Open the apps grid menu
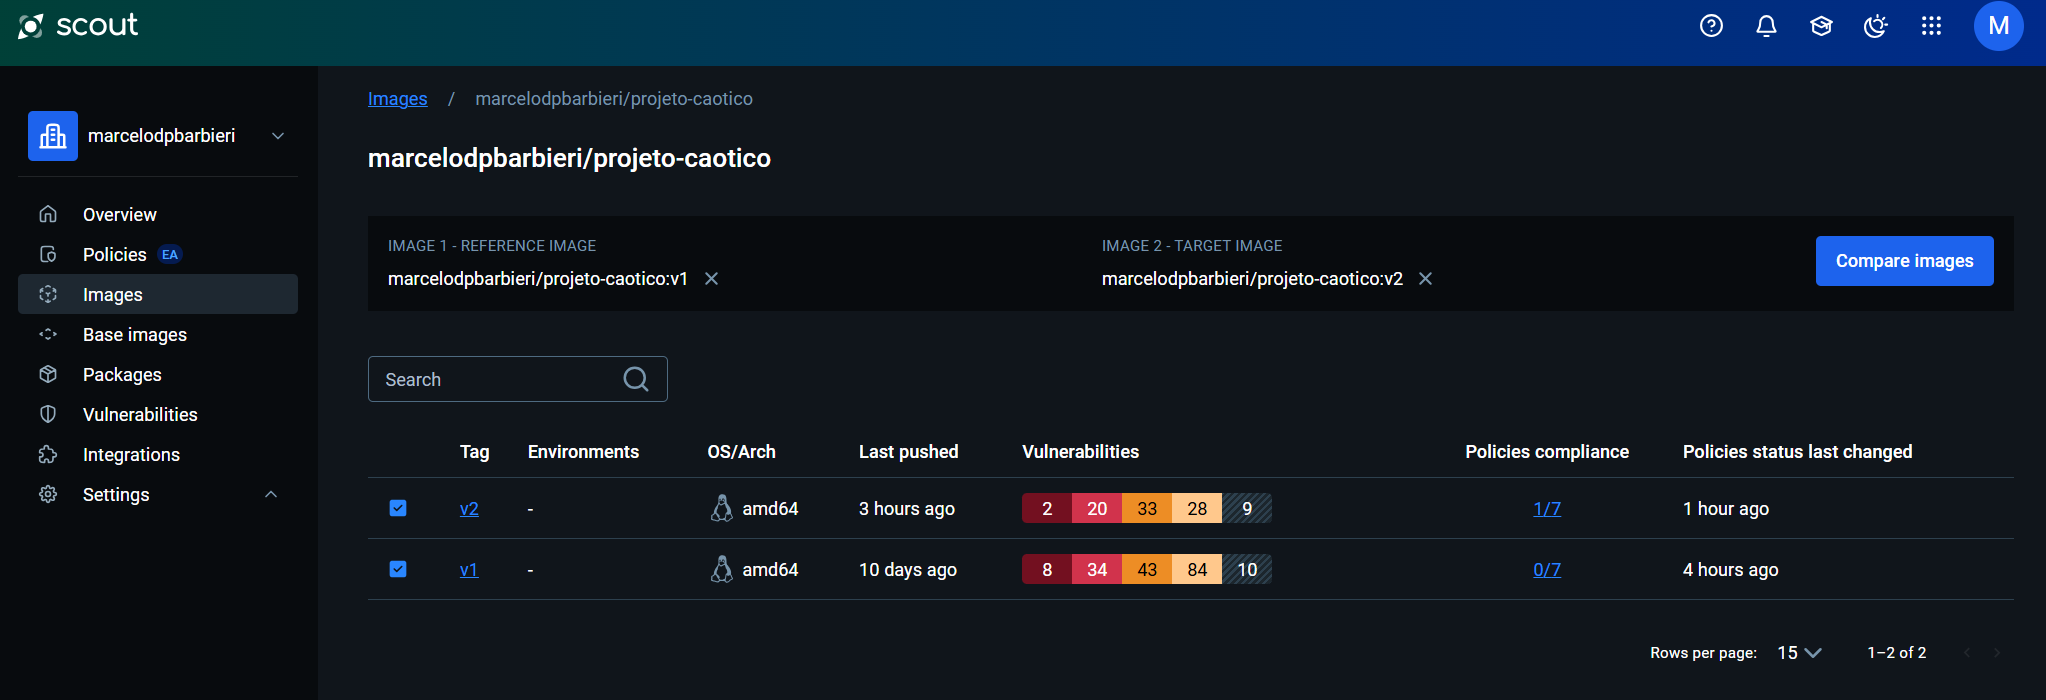Viewport: 2046px width, 700px height. tap(1931, 26)
